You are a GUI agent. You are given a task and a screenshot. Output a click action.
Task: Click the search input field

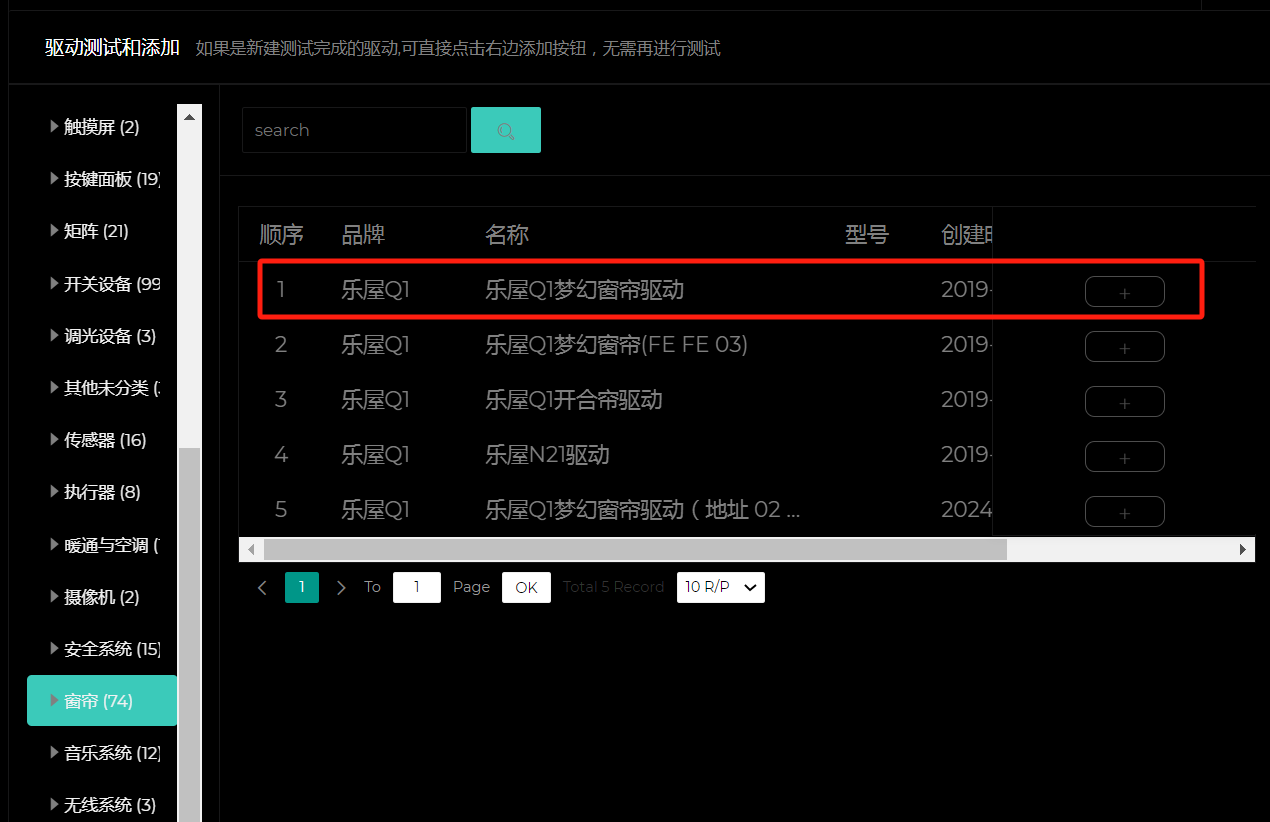(354, 130)
